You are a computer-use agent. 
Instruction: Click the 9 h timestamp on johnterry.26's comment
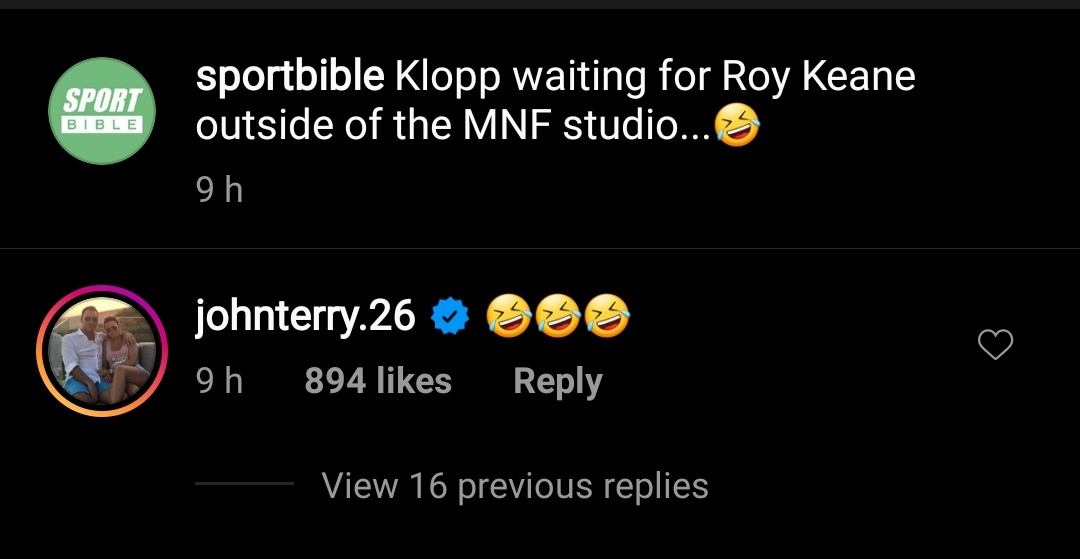(219, 381)
